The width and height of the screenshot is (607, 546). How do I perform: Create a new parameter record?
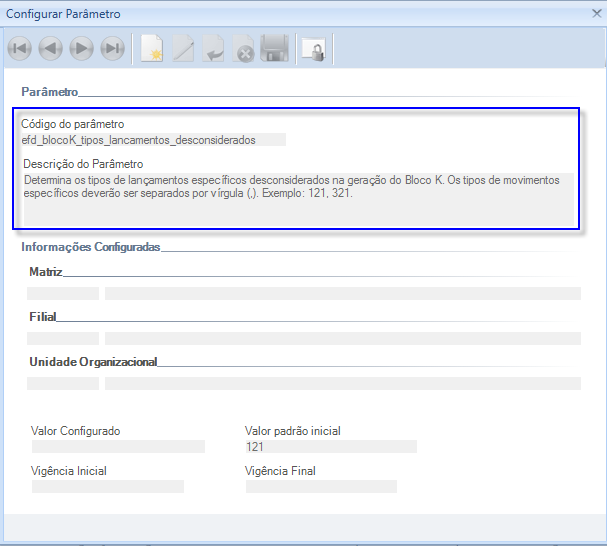tap(151, 48)
